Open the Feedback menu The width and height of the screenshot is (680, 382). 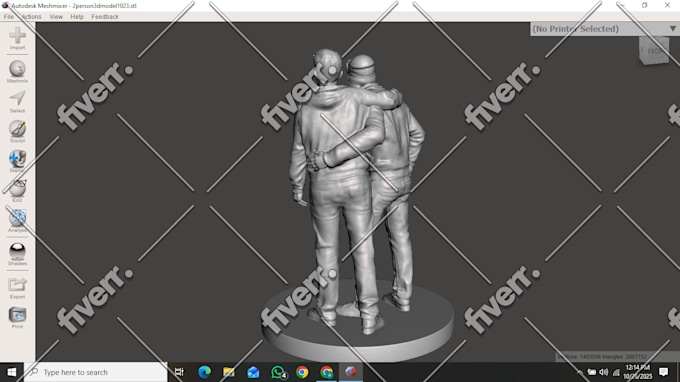pyautogui.click(x=105, y=16)
